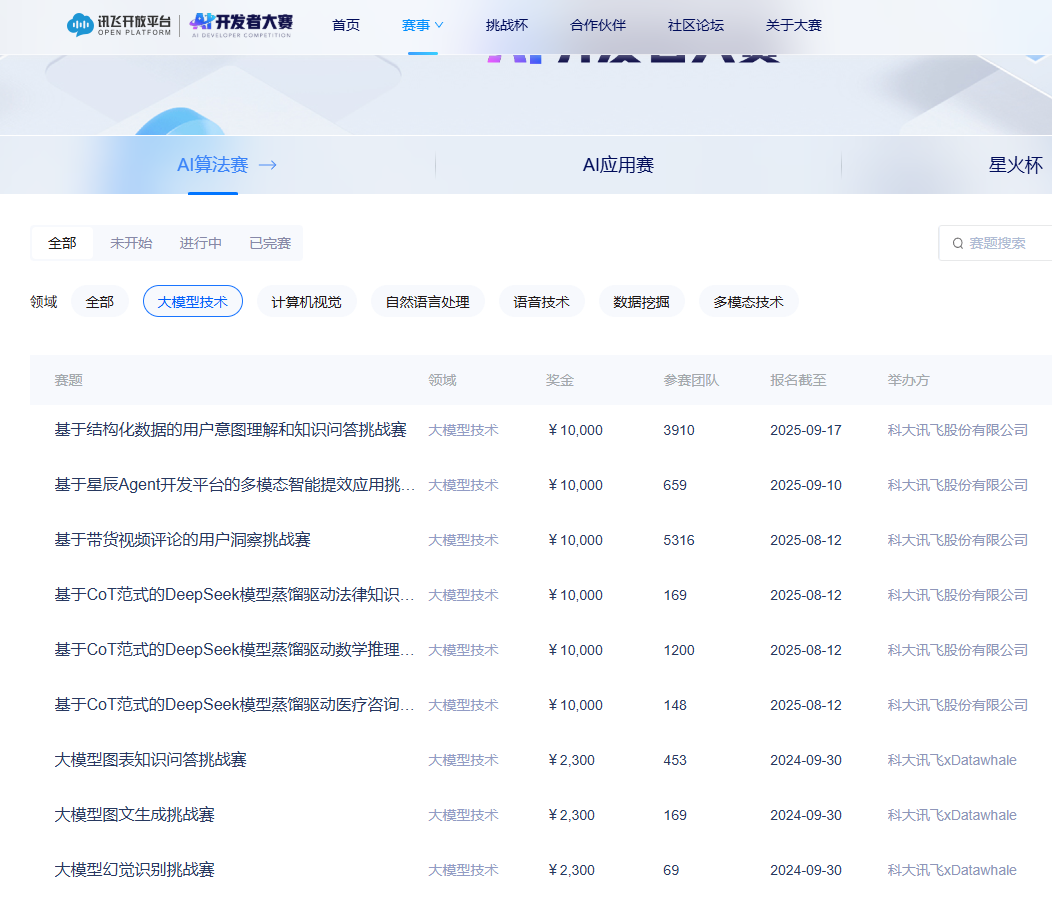Open 基于带货视频评论的用户洞察挑战赛
Image resolution: width=1052 pixels, height=907 pixels.
182,539
